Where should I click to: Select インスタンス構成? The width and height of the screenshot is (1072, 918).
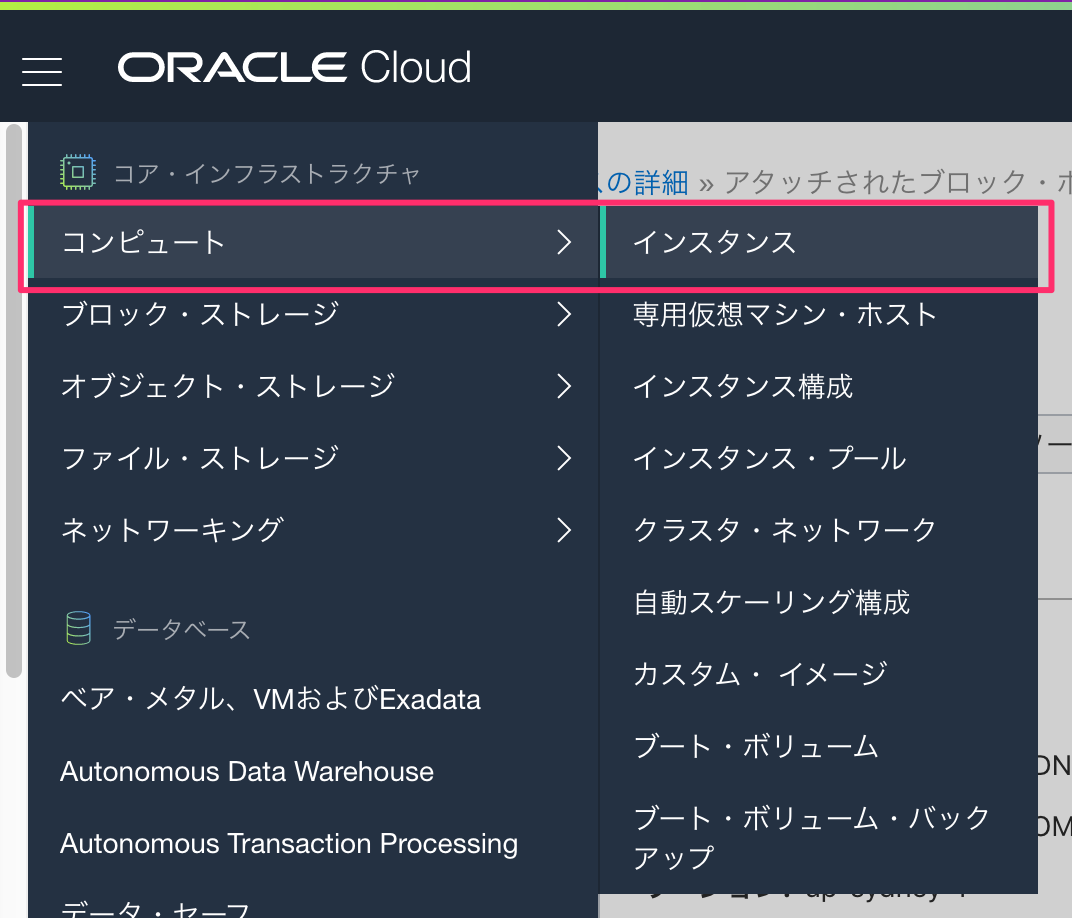(x=743, y=386)
